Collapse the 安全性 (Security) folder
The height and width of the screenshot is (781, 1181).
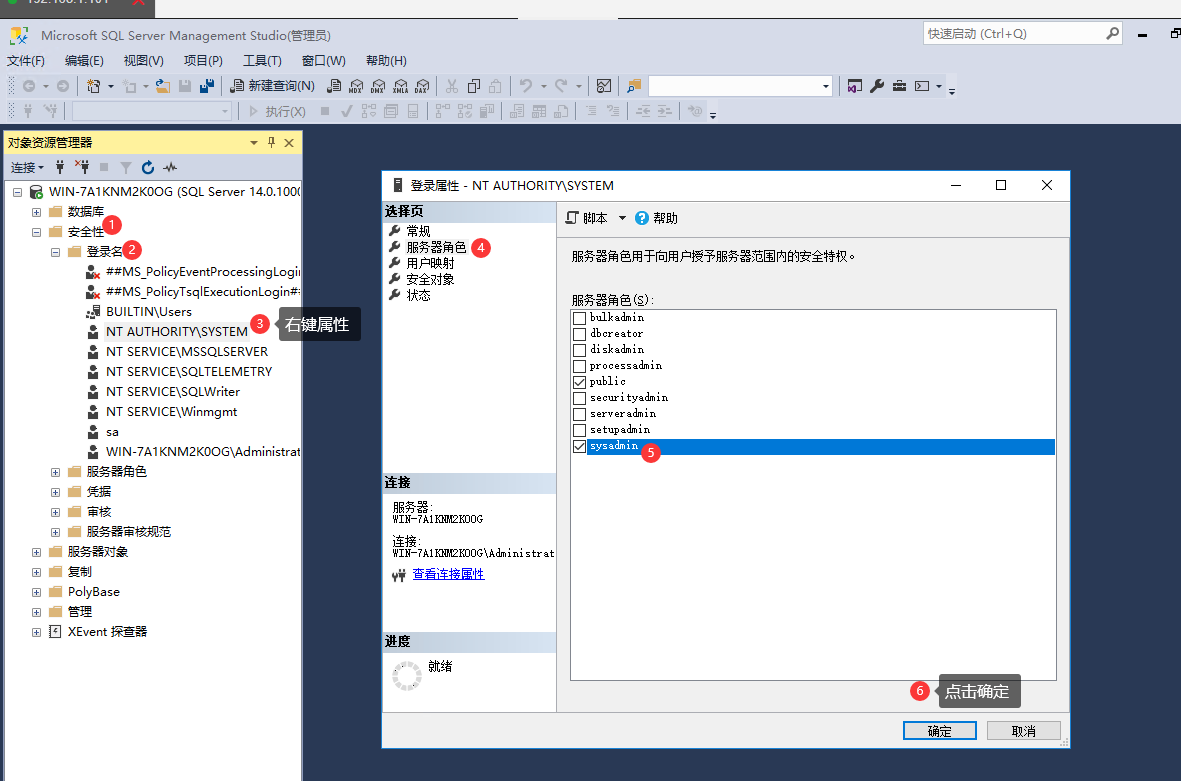pos(36,232)
